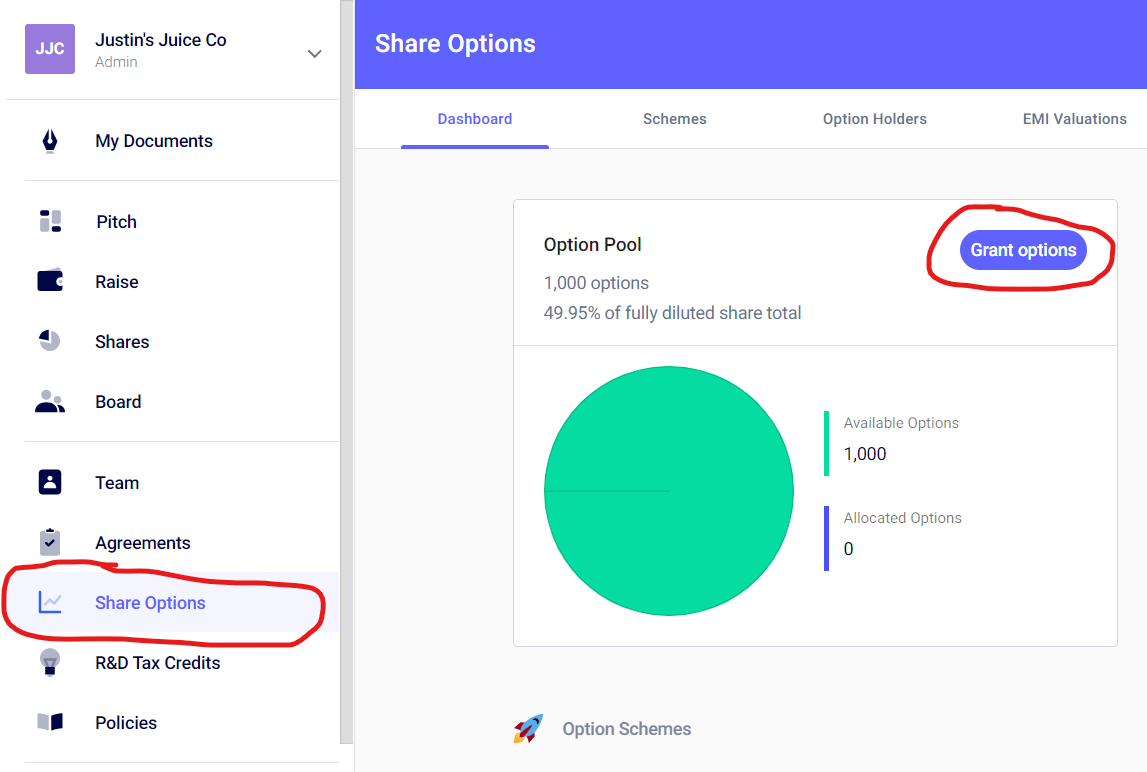Open the Option Holders tab
The image size is (1147, 772).
[874, 119]
